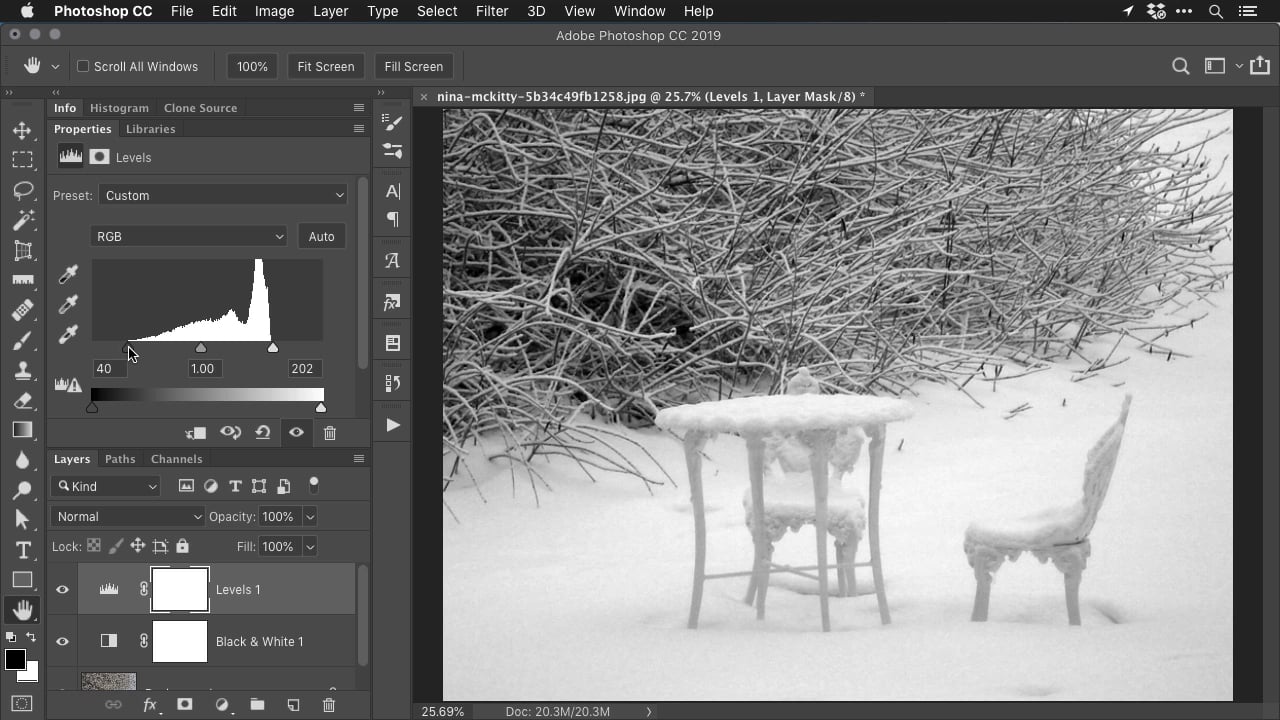Expand the Fill slider arrow
The width and height of the screenshot is (1280, 720).
click(x=310, y=546)
